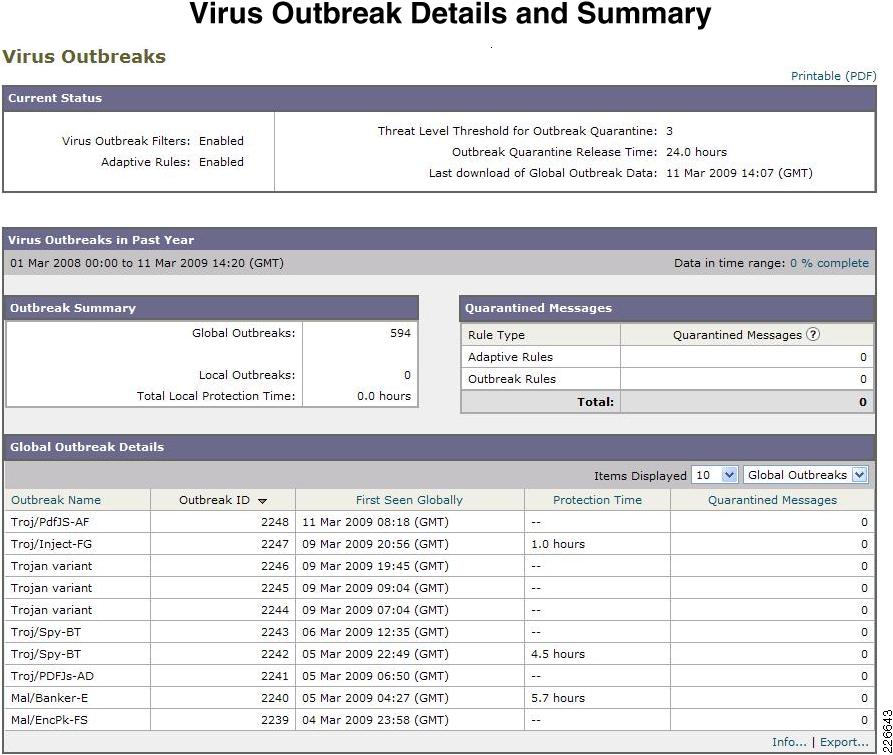Sort by Outbreak Name column
This screenshot has width=893, height=755.
coord(56,500)
